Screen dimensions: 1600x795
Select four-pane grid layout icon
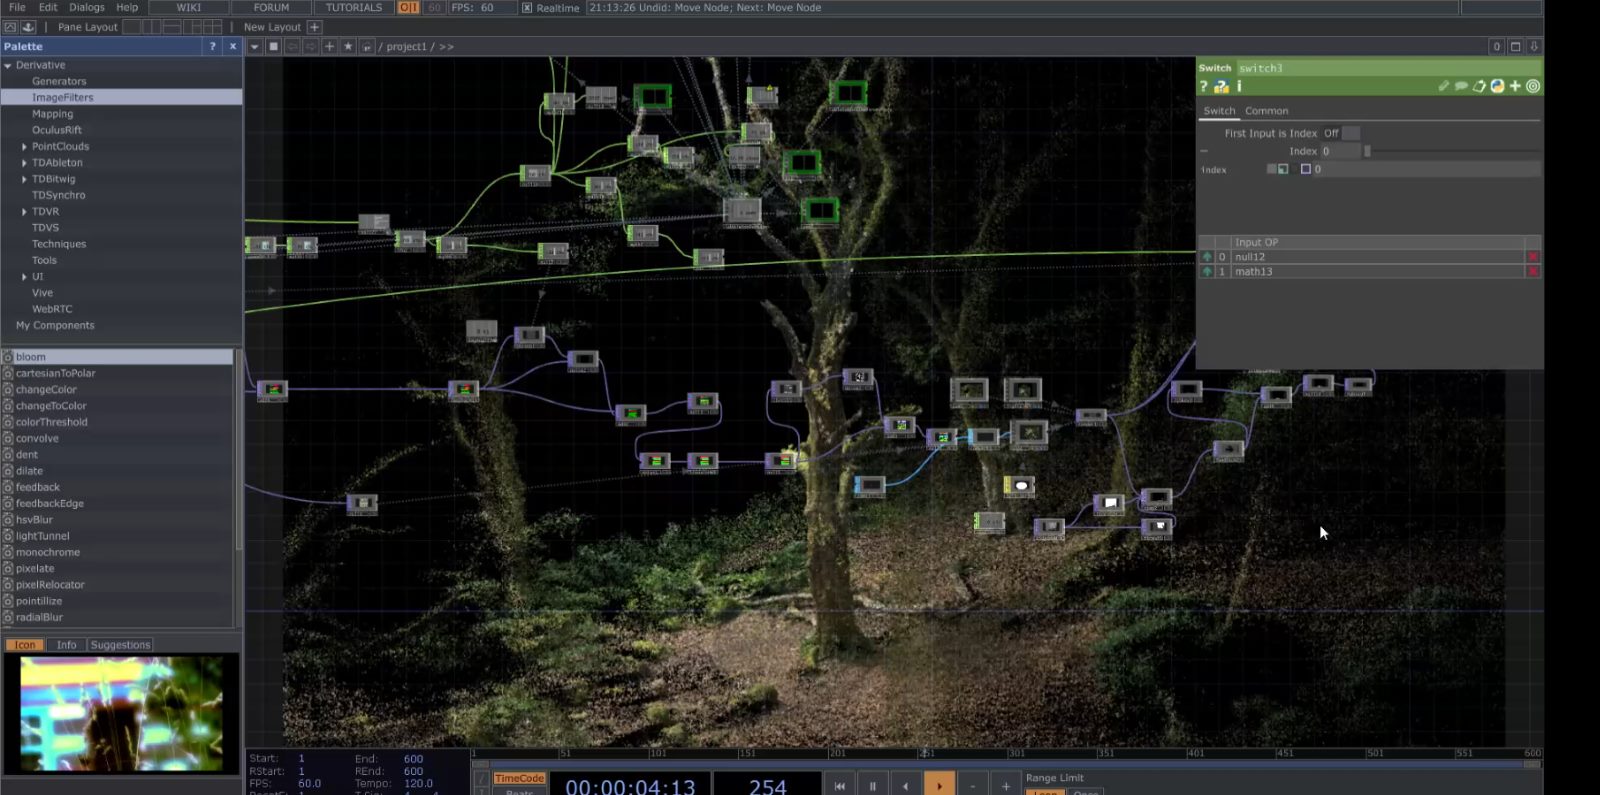(213, 27)
